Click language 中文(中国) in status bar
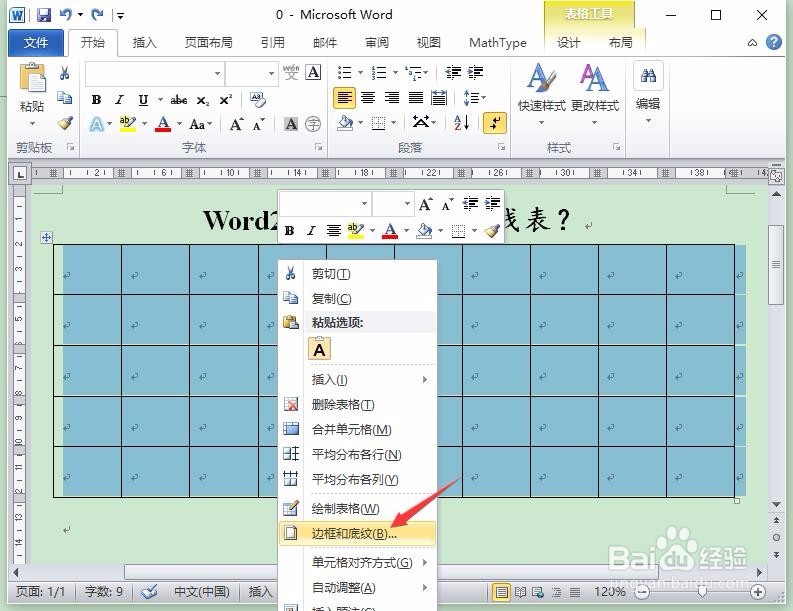793x611 pixels. coord(201,591)
